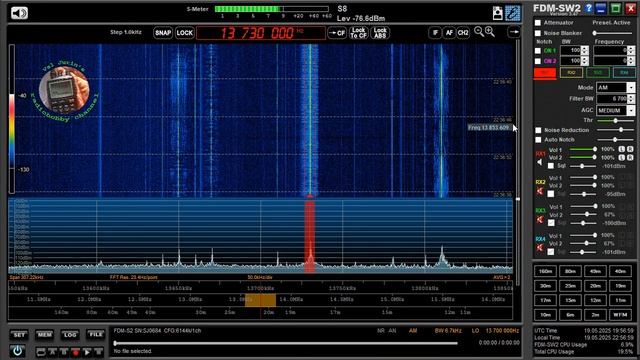Adjust the Noise Reduction slider
Screen dimensions: 640x360
[616, 130]
